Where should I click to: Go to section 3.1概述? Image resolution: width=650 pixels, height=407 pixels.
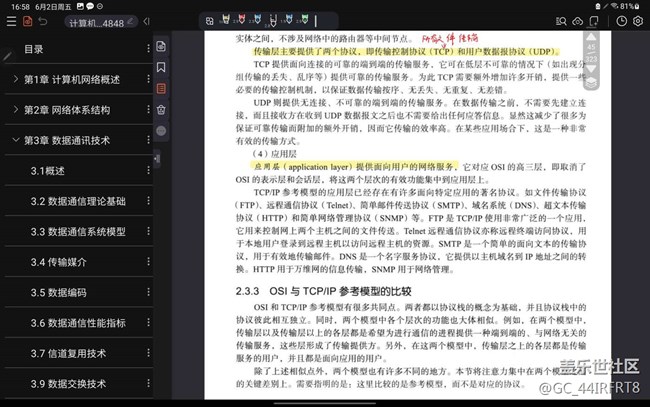[x=48, y=171]
